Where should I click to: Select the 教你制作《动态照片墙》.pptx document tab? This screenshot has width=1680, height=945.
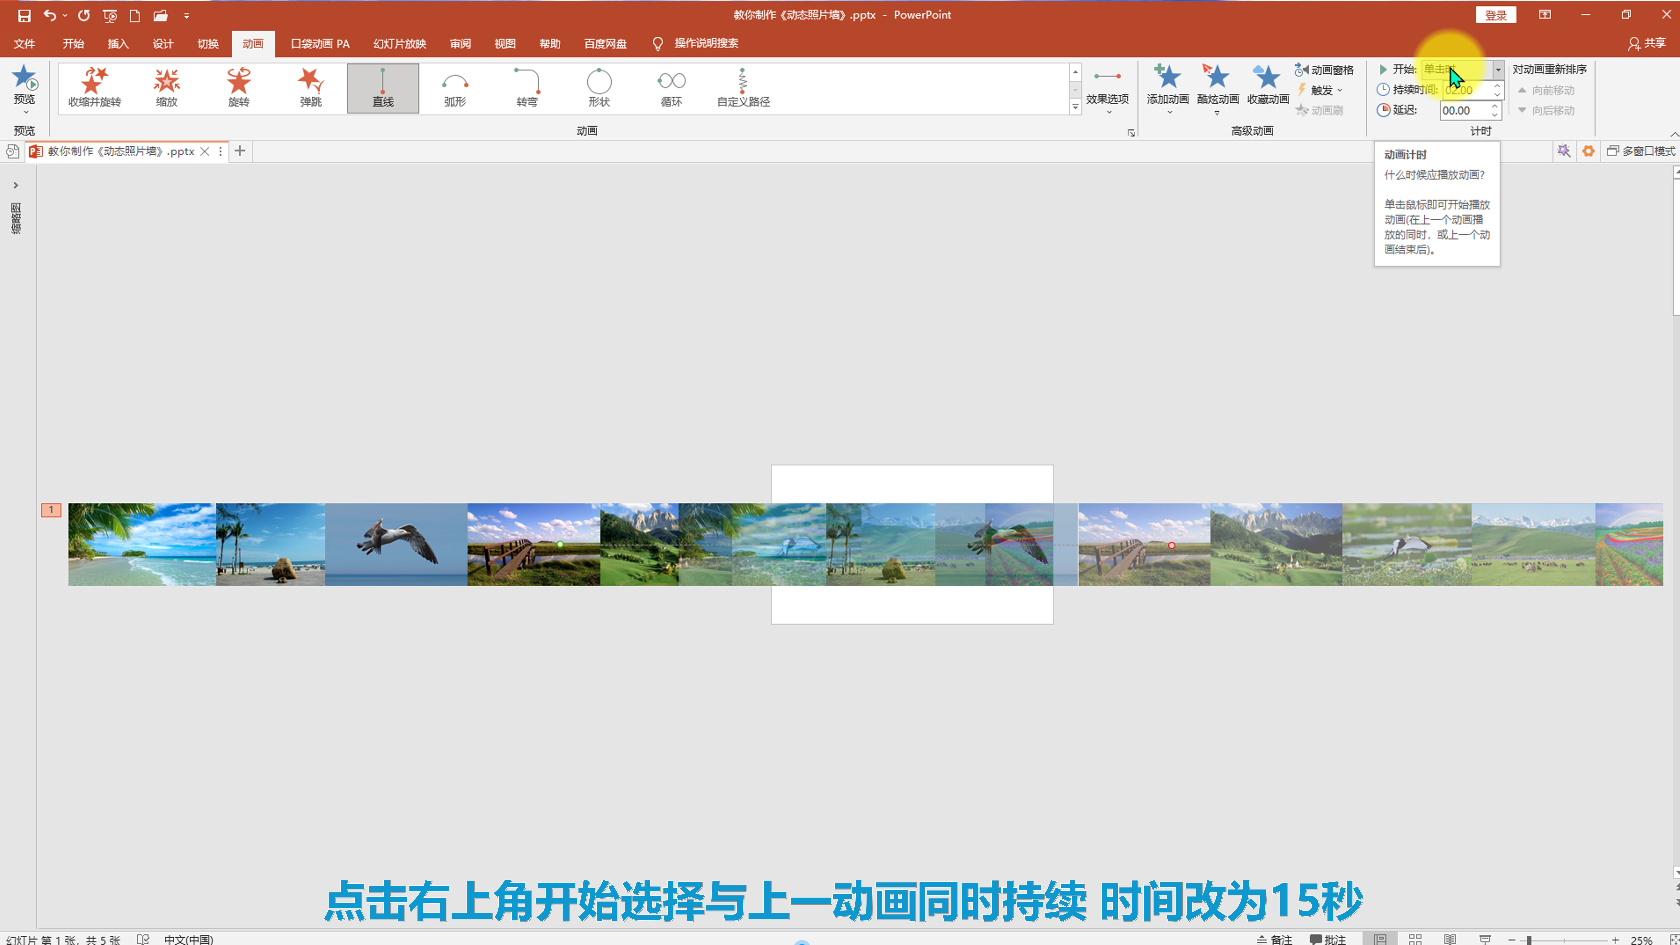[120, 152]
